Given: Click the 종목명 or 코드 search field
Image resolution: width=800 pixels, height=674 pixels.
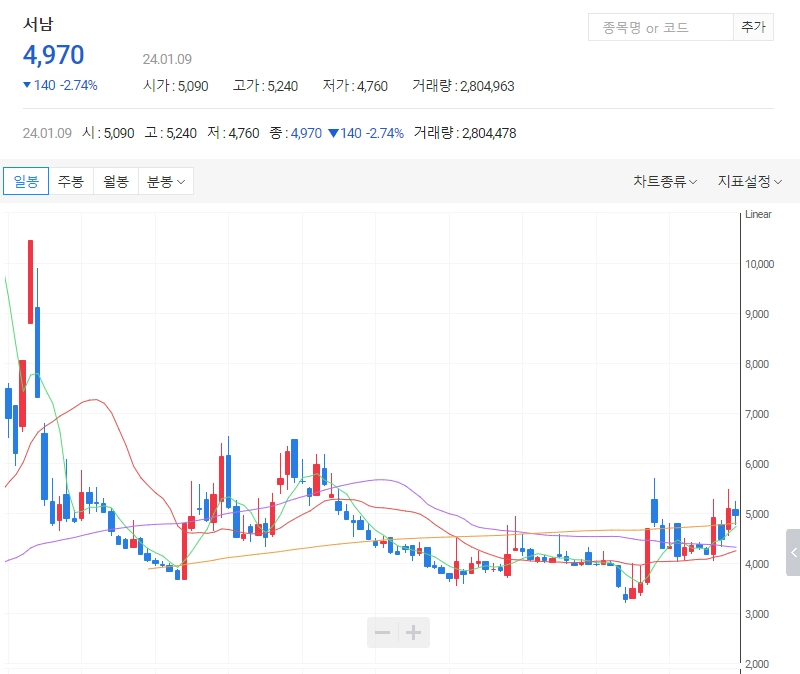Looking at the screenshot, I should point(661,27).
